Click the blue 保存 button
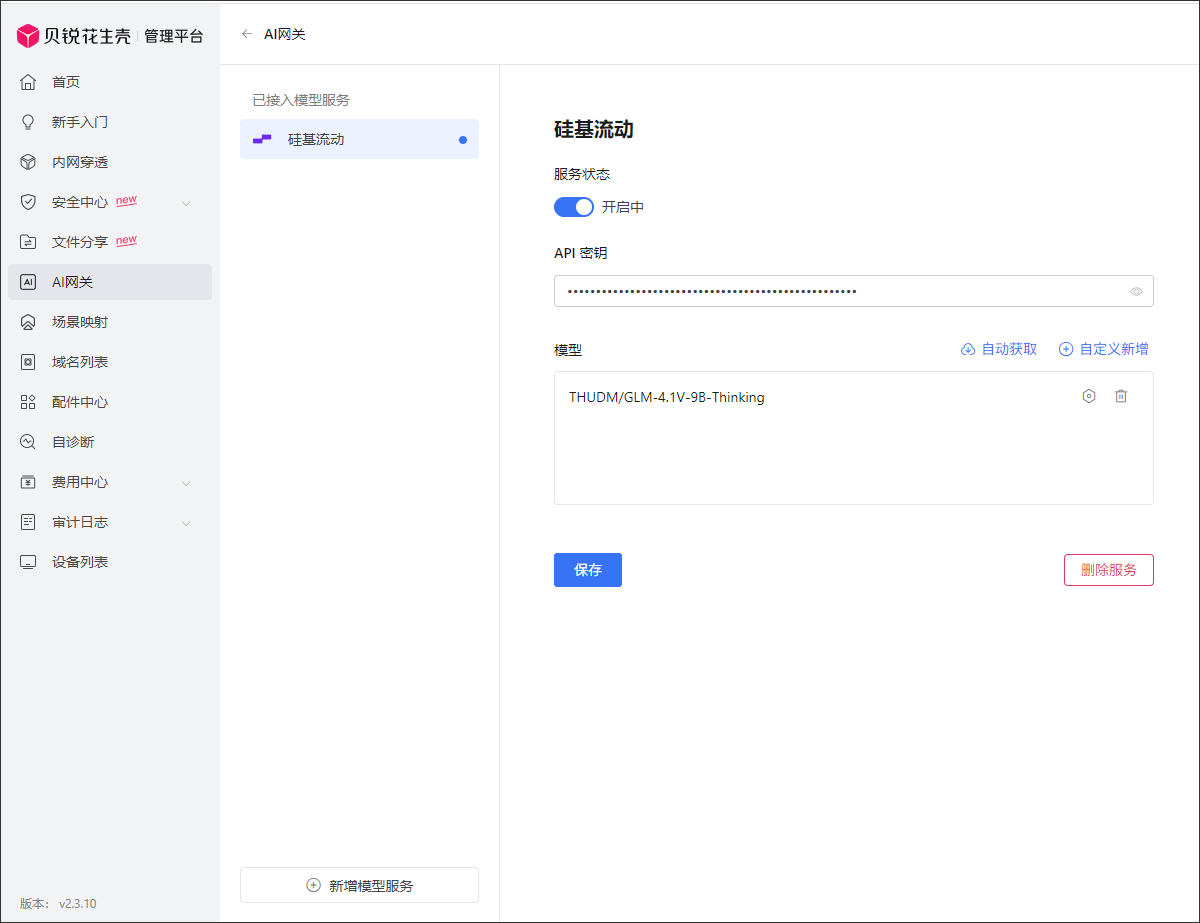Image resolution: width=1200 pixels, height=923 pixels. [588, 570]
